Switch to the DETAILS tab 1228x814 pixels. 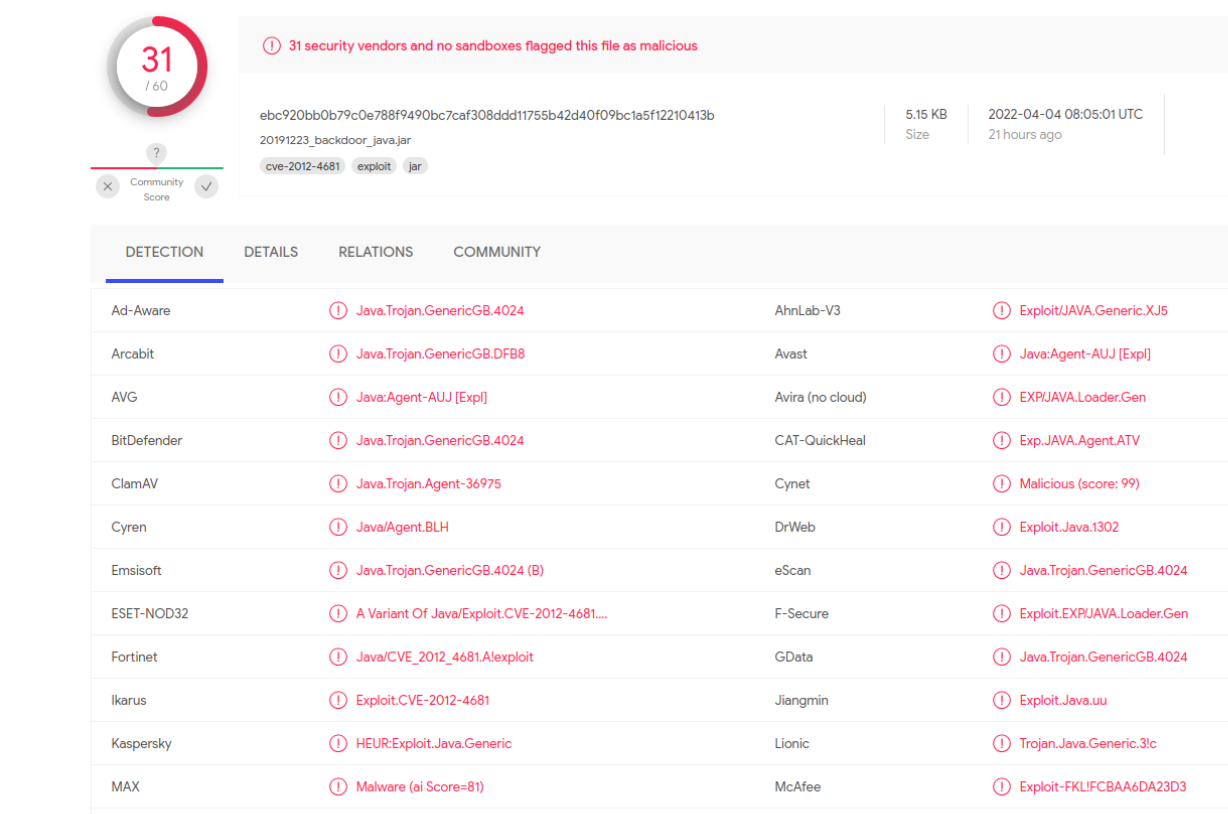coord(271,252)
